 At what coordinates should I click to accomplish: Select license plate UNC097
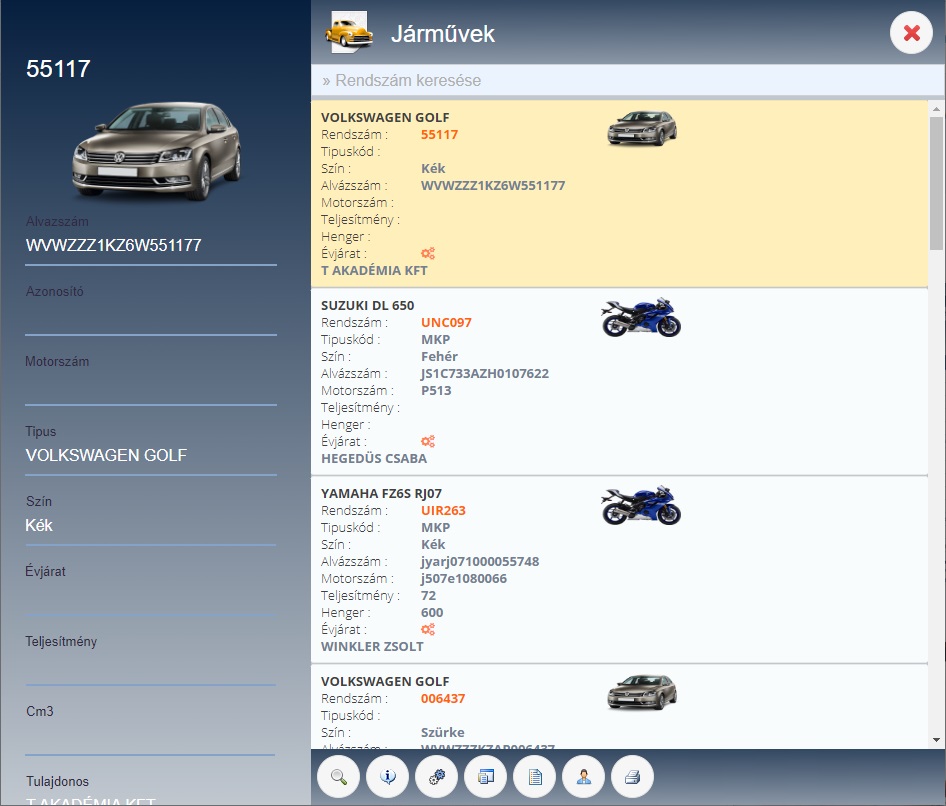point(446,323)
